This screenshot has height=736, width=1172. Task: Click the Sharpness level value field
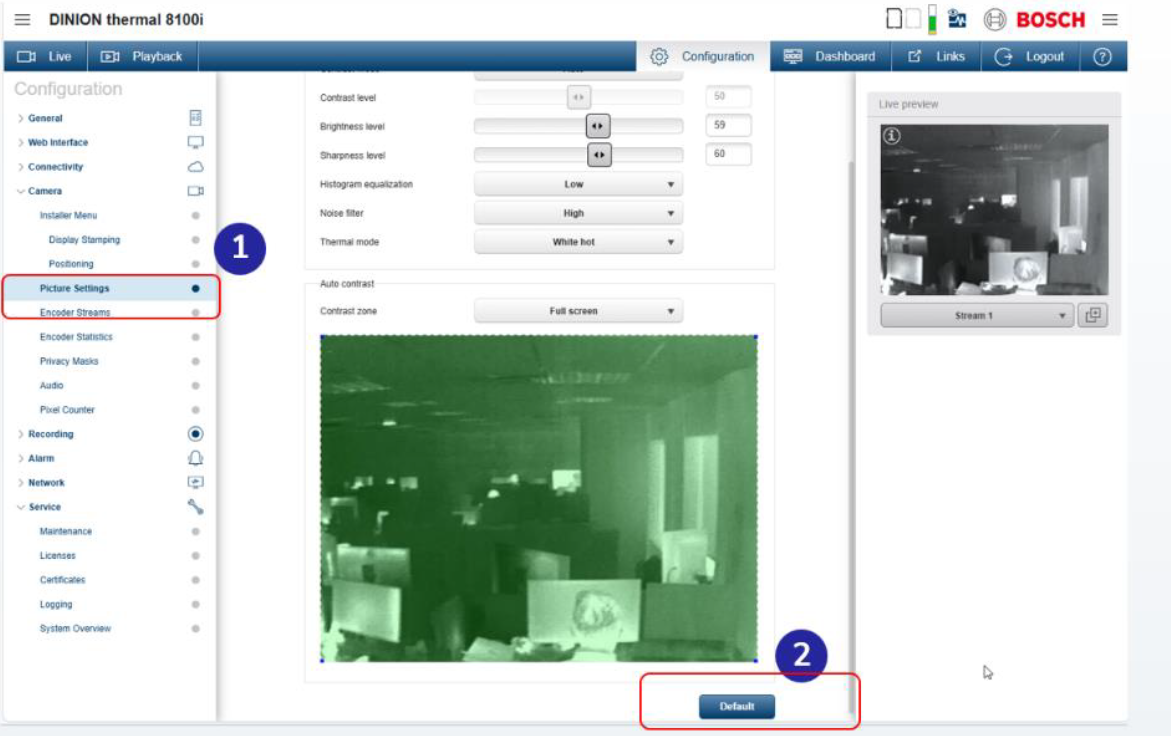[728, 155]
